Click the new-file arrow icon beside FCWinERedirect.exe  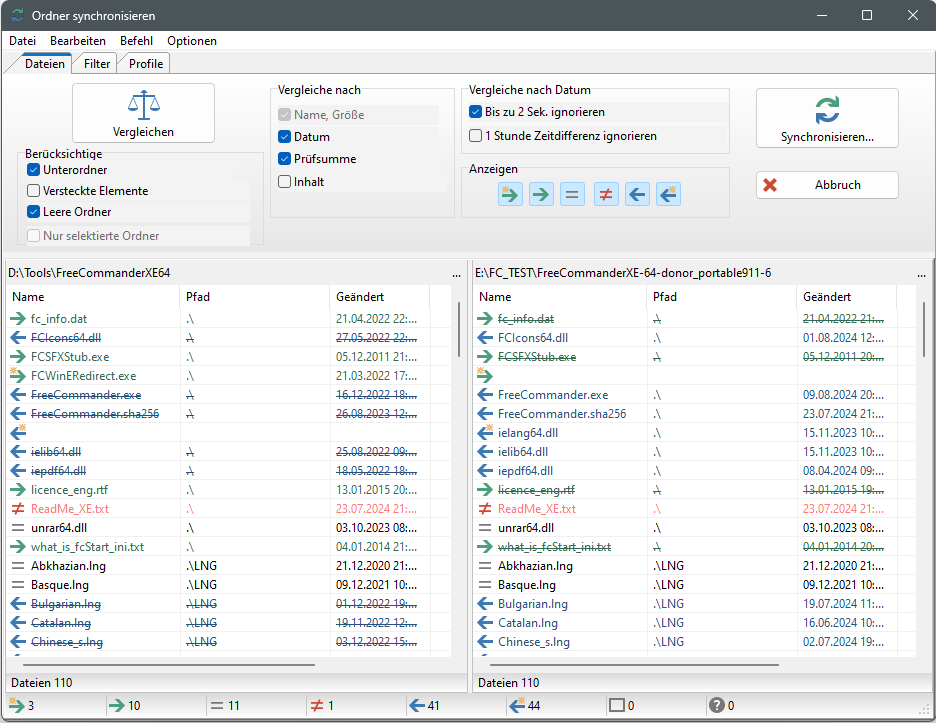click(x=18, y=376)
